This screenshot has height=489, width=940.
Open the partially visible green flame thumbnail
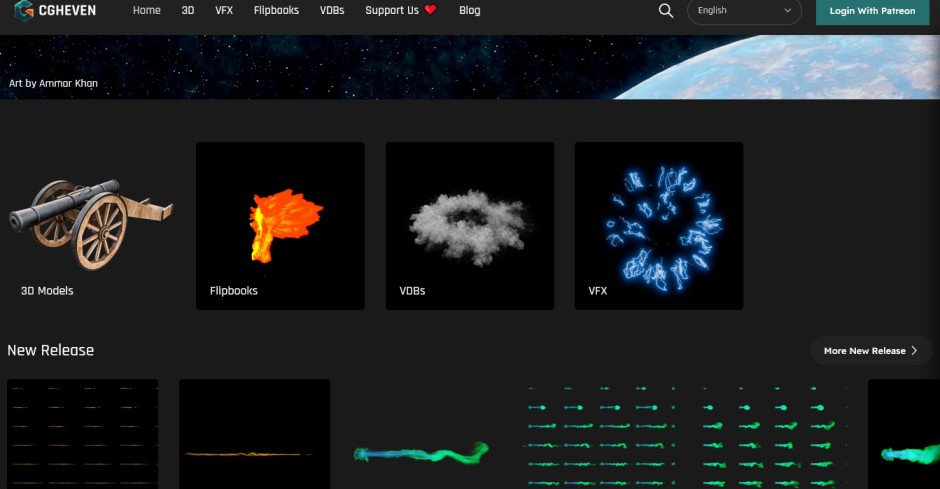tap(904, 434)
